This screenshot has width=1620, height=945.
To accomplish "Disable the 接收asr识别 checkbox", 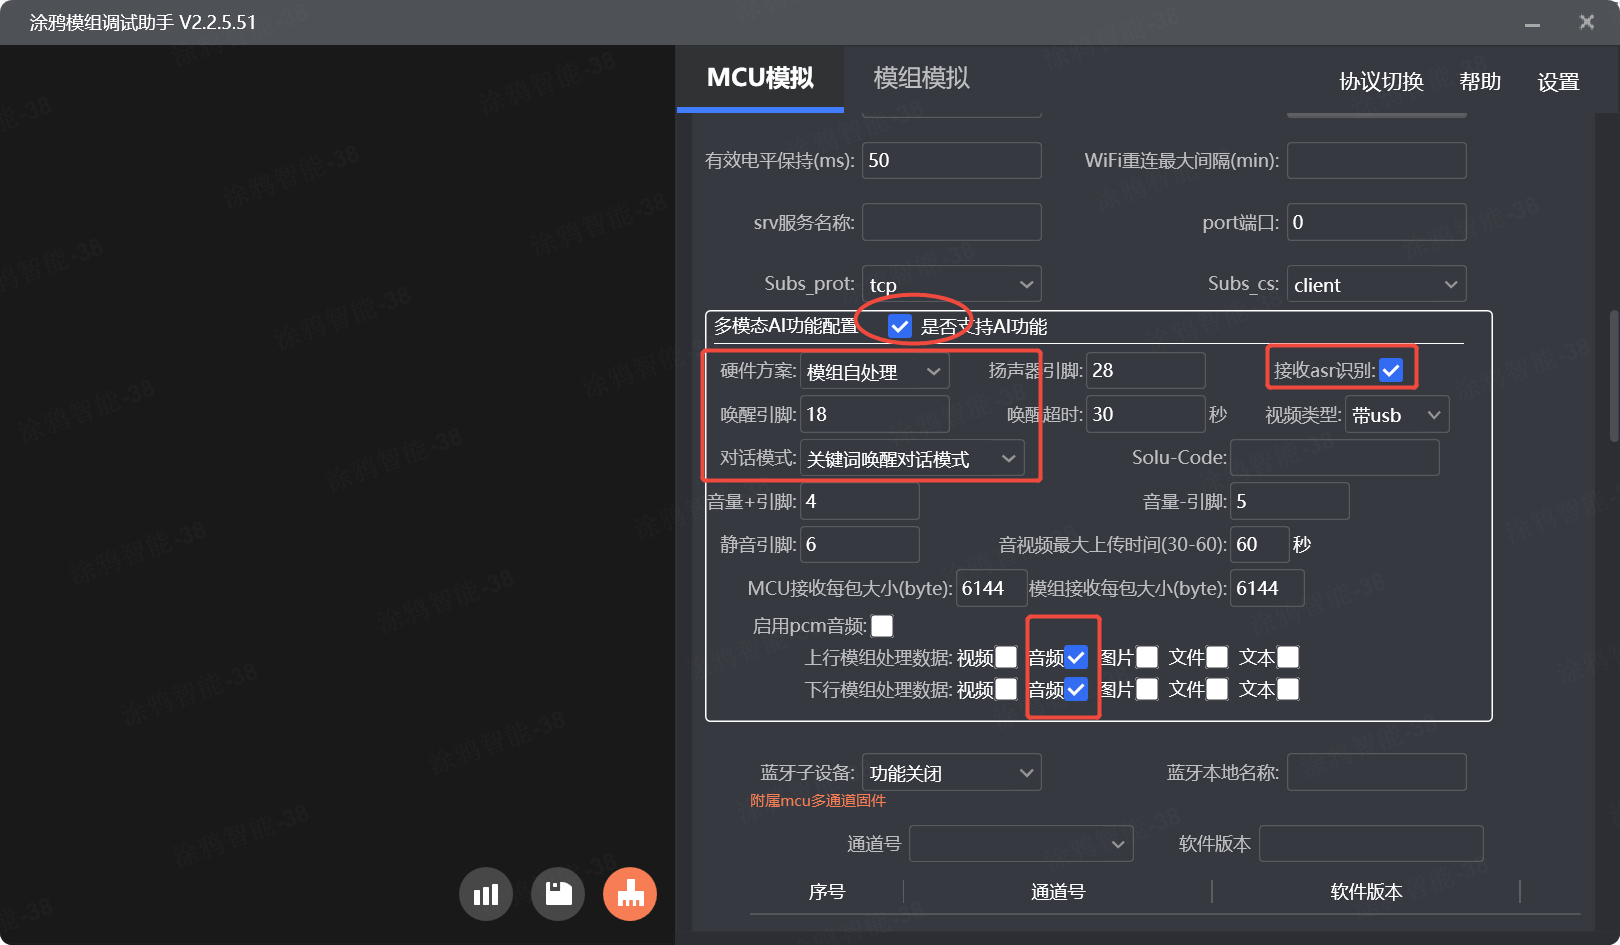I will click(x=1392, y=369).
